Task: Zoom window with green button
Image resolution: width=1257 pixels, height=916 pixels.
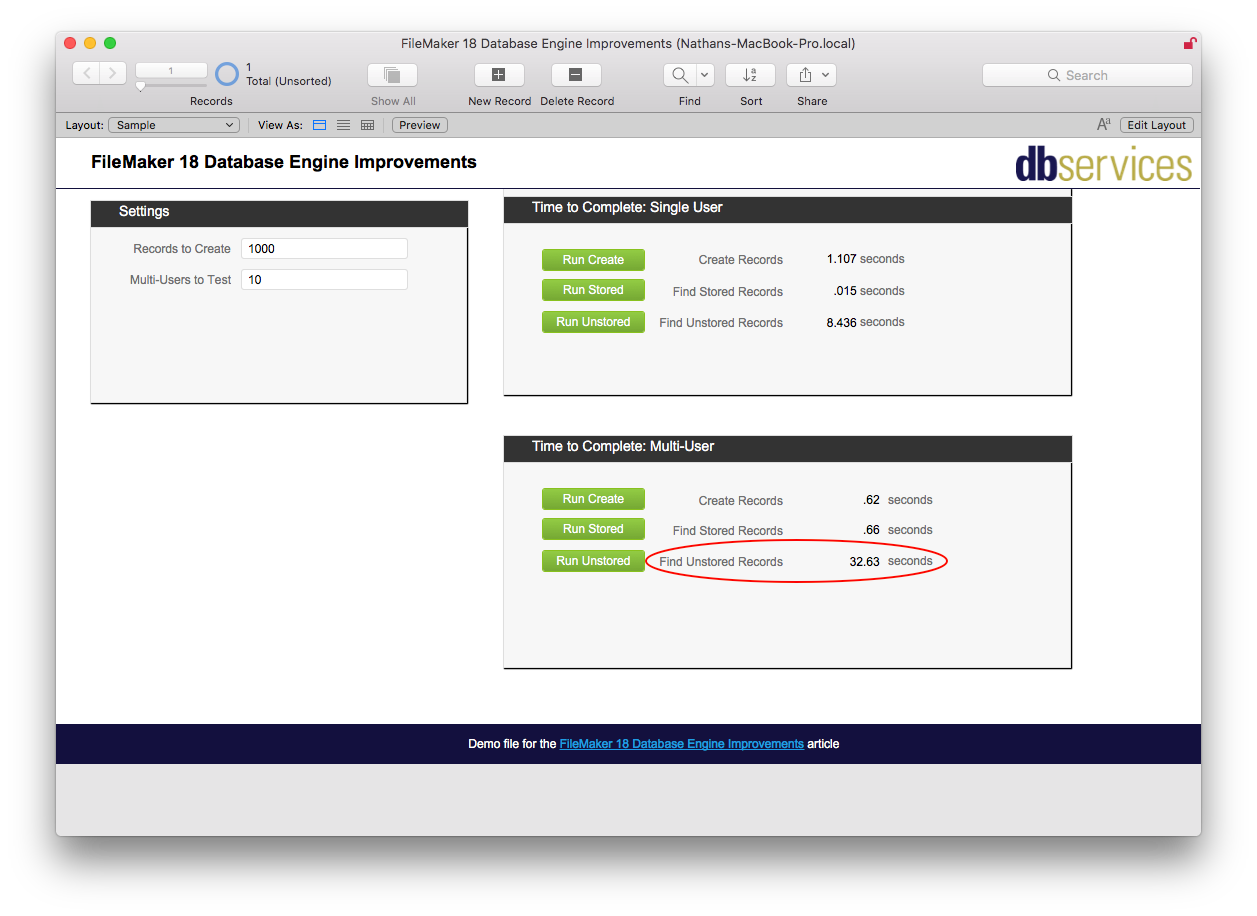Action: (x=110, y=43)
